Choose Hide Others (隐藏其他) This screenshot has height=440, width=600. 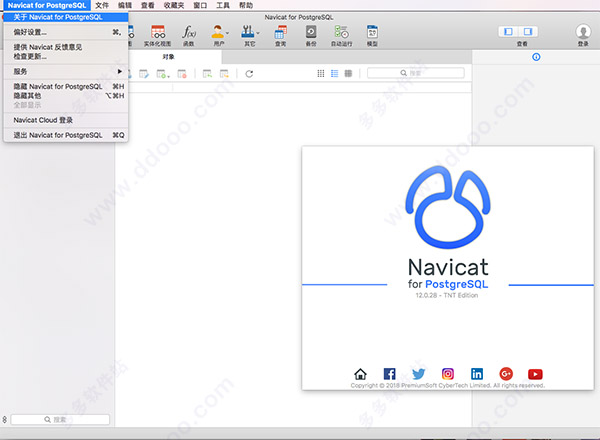[66, 96]
